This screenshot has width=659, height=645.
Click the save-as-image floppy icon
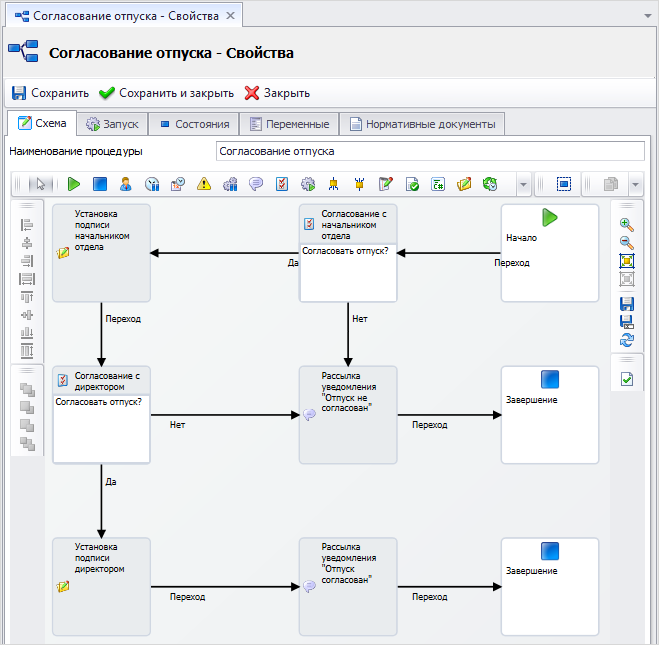pos(627,322)
